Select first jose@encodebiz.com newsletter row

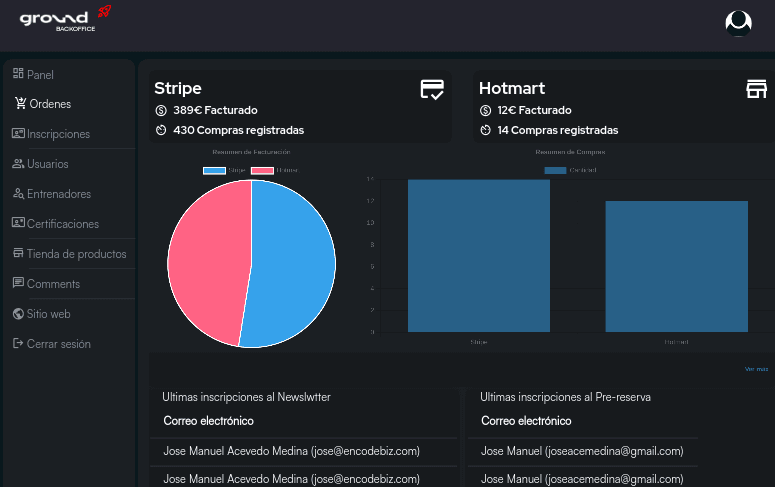303,451
